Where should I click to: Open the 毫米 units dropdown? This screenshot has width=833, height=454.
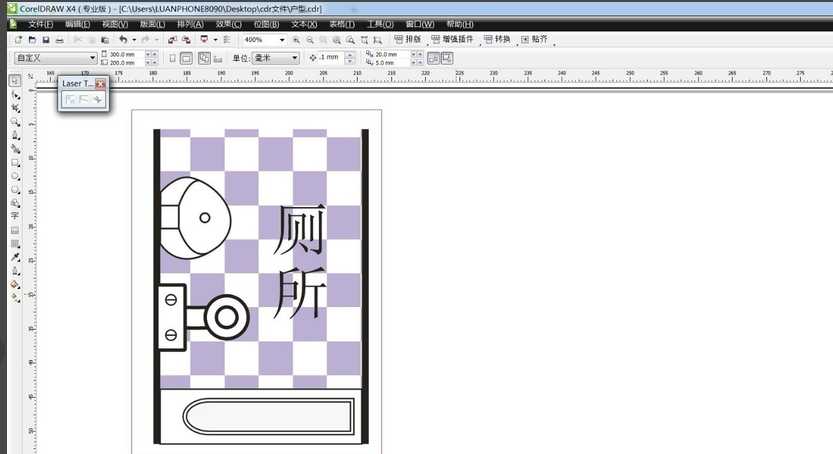coord(294,58)
